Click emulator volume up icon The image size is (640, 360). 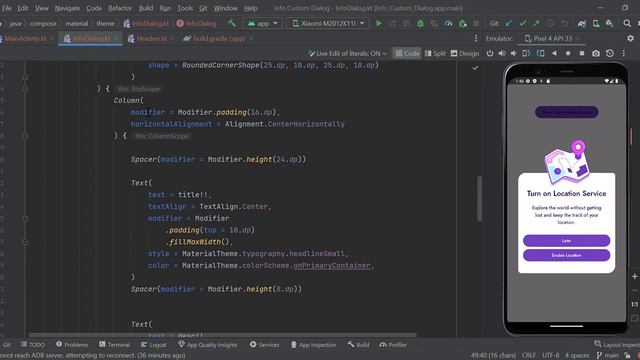click(502, 53)
